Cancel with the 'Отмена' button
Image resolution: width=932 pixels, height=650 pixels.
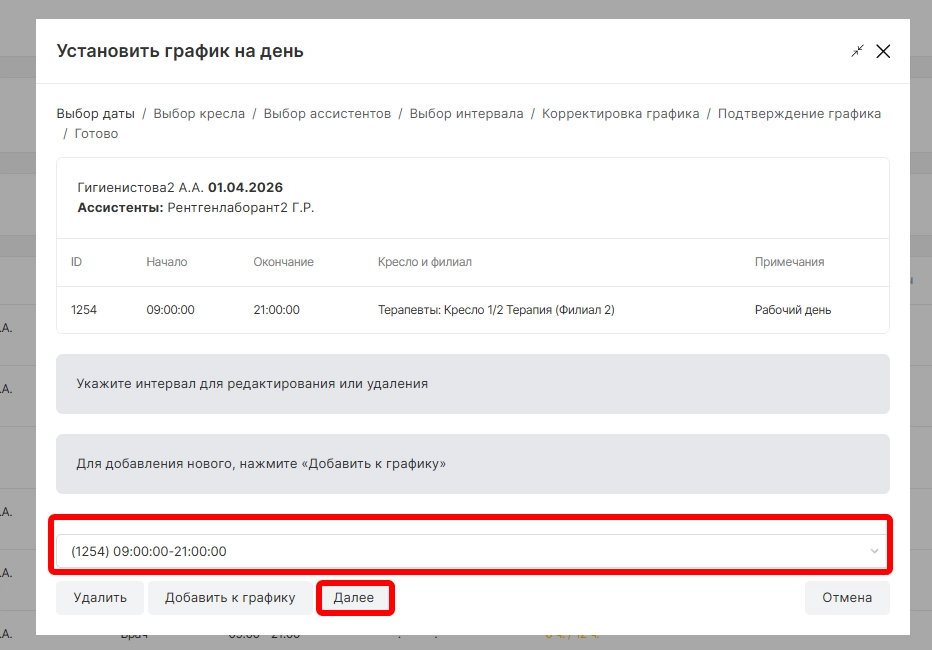click(847, 598)
